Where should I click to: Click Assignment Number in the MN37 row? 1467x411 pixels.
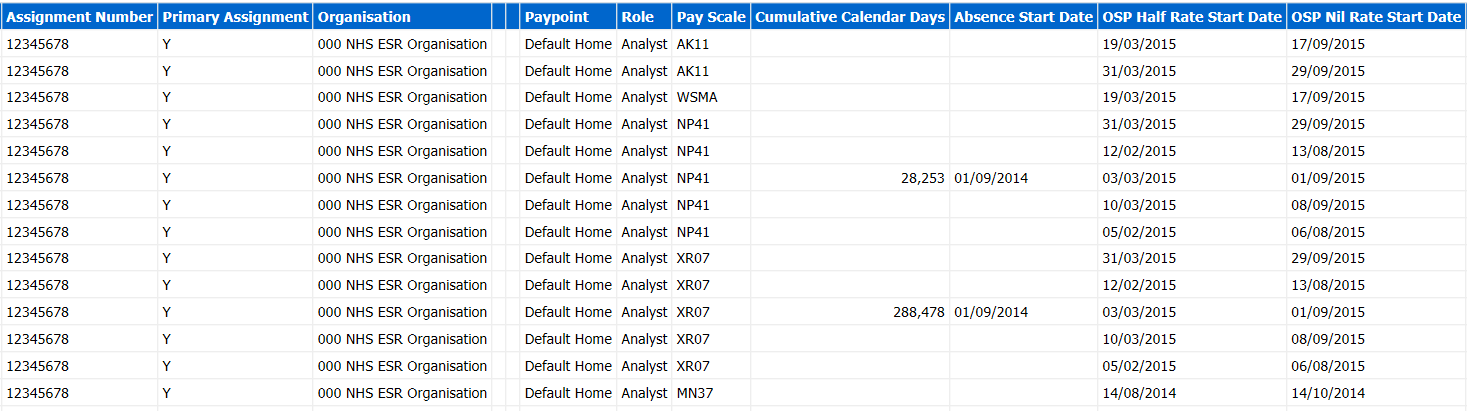(x=37, y=393)
